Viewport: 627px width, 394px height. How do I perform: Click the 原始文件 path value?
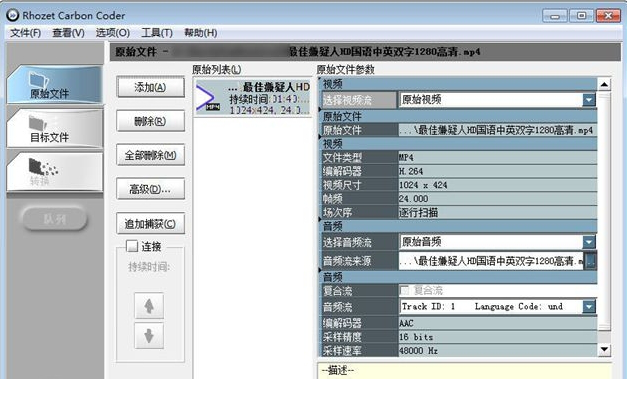pos(497,130)
